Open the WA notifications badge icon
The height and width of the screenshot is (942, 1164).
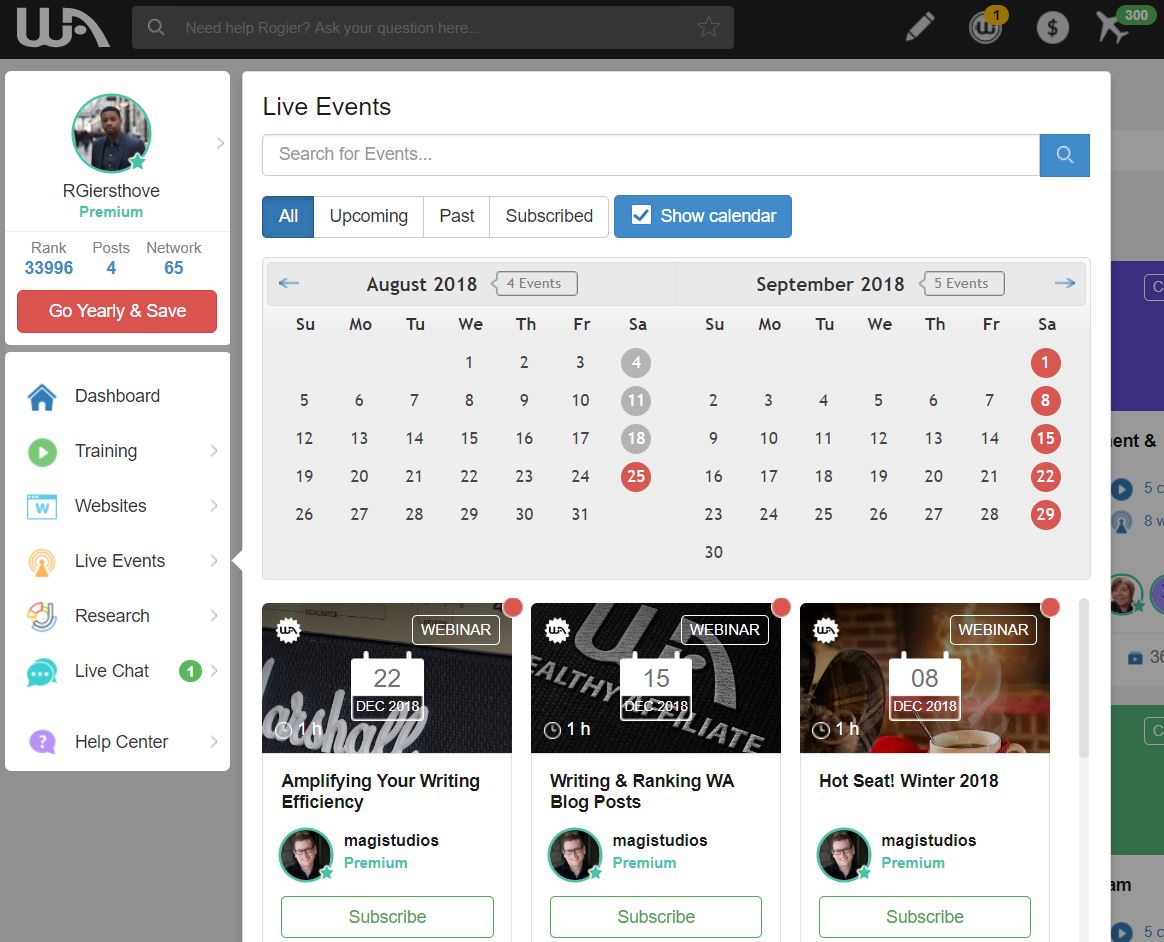pos(986,27)
